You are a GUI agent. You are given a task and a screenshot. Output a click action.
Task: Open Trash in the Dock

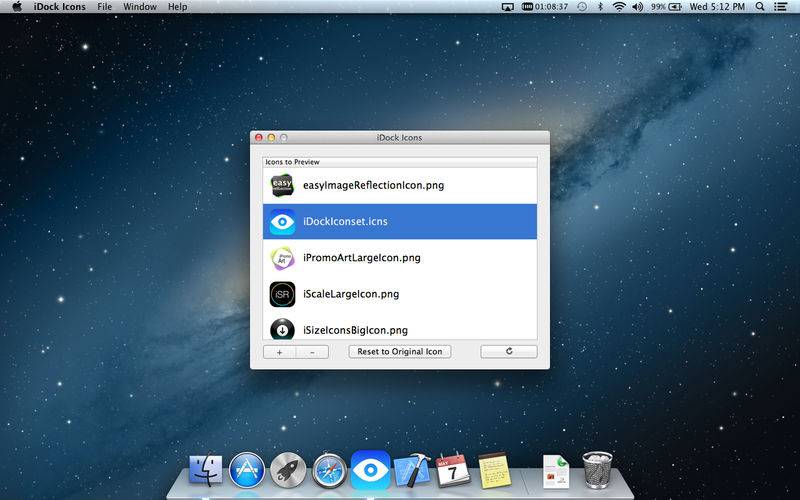(597, 470)
